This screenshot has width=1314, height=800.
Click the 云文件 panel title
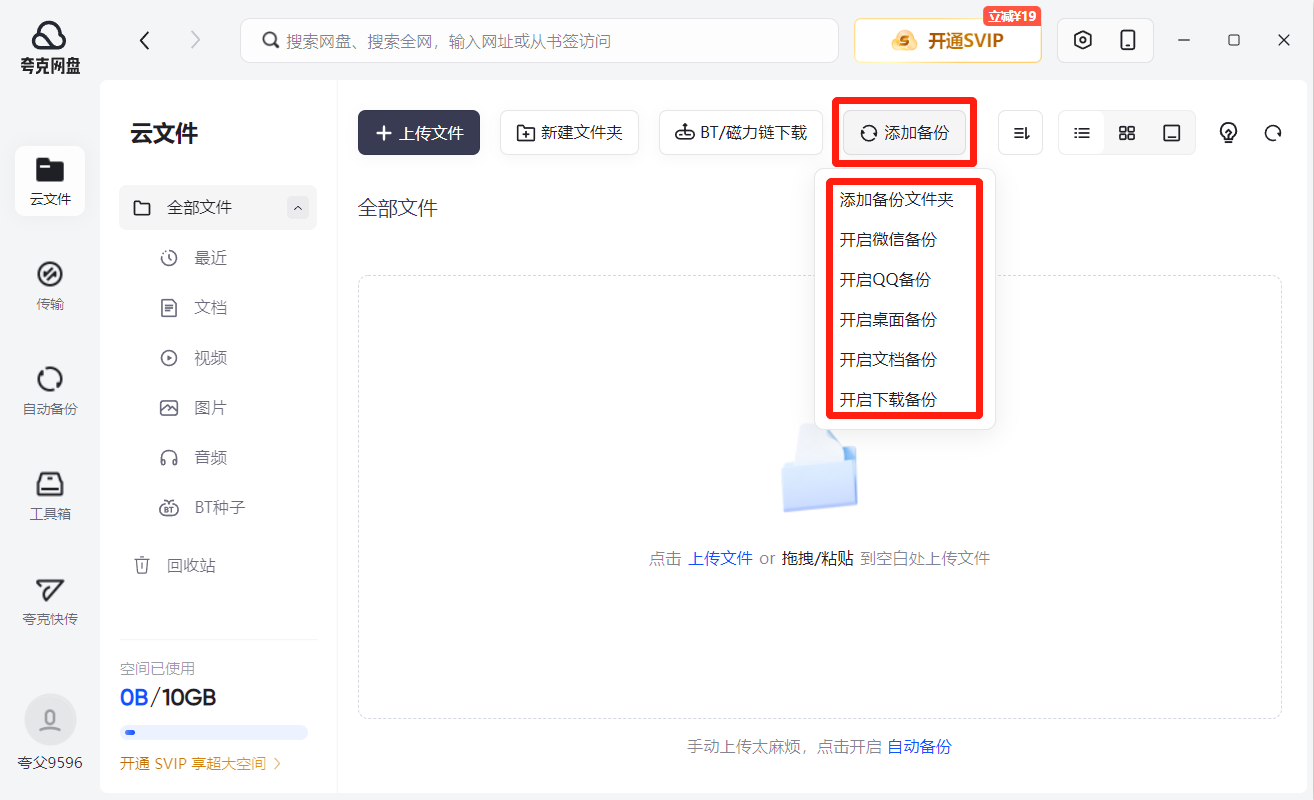[x=164, y=133]
